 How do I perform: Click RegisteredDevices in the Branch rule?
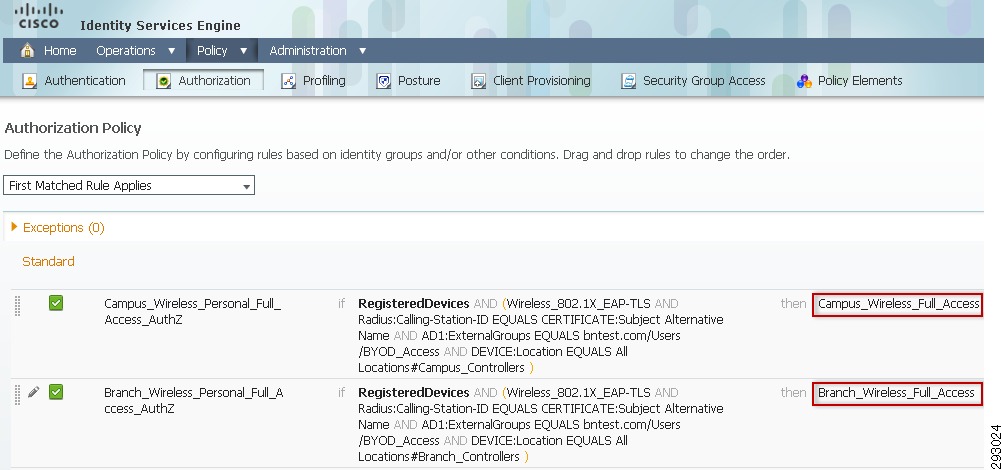click(x=414, y=393)
